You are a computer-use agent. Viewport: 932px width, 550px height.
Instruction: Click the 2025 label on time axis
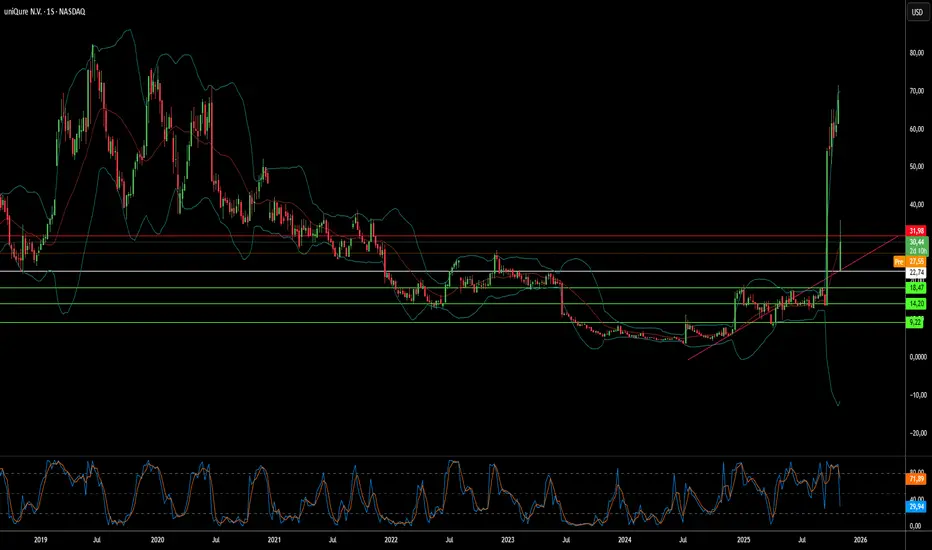(x=743, y=540)
